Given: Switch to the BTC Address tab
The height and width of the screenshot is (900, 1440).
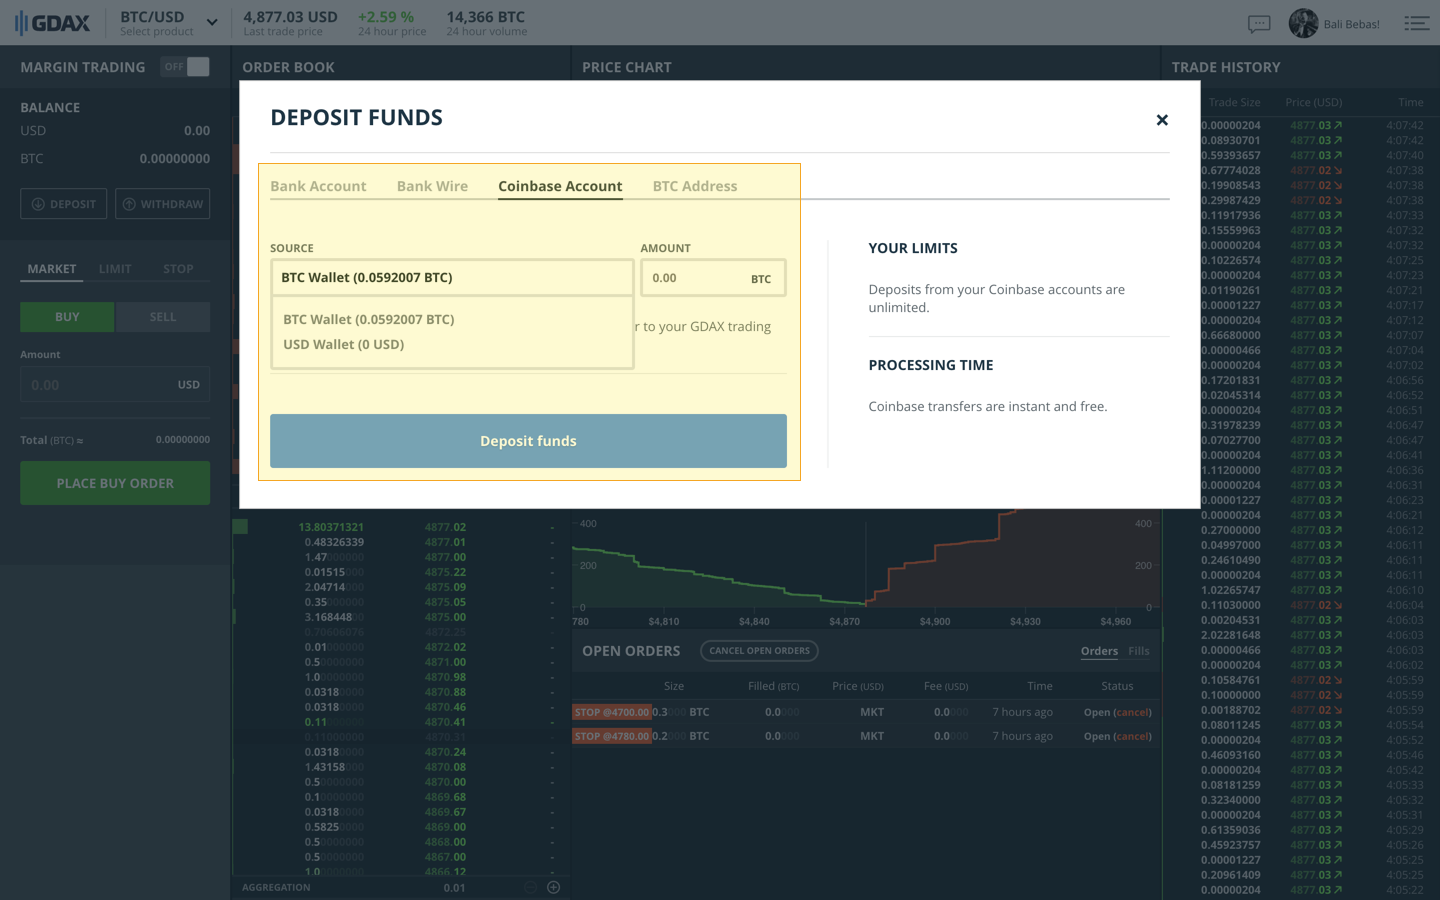Looking at the screenshot, I should point(695,186).
